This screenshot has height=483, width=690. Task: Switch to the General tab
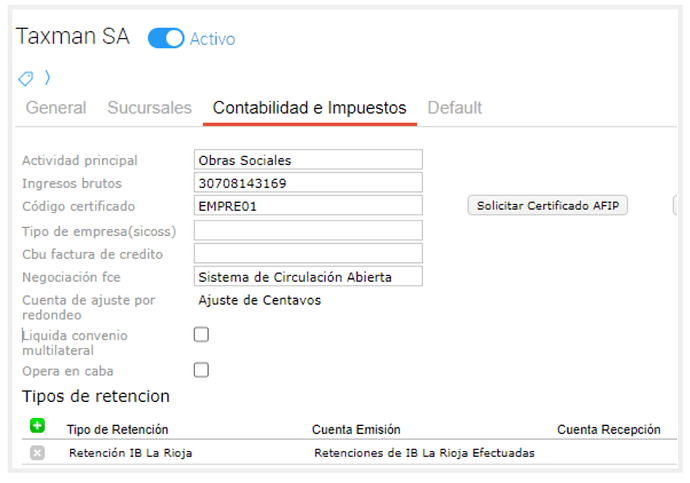click(56, 108)
